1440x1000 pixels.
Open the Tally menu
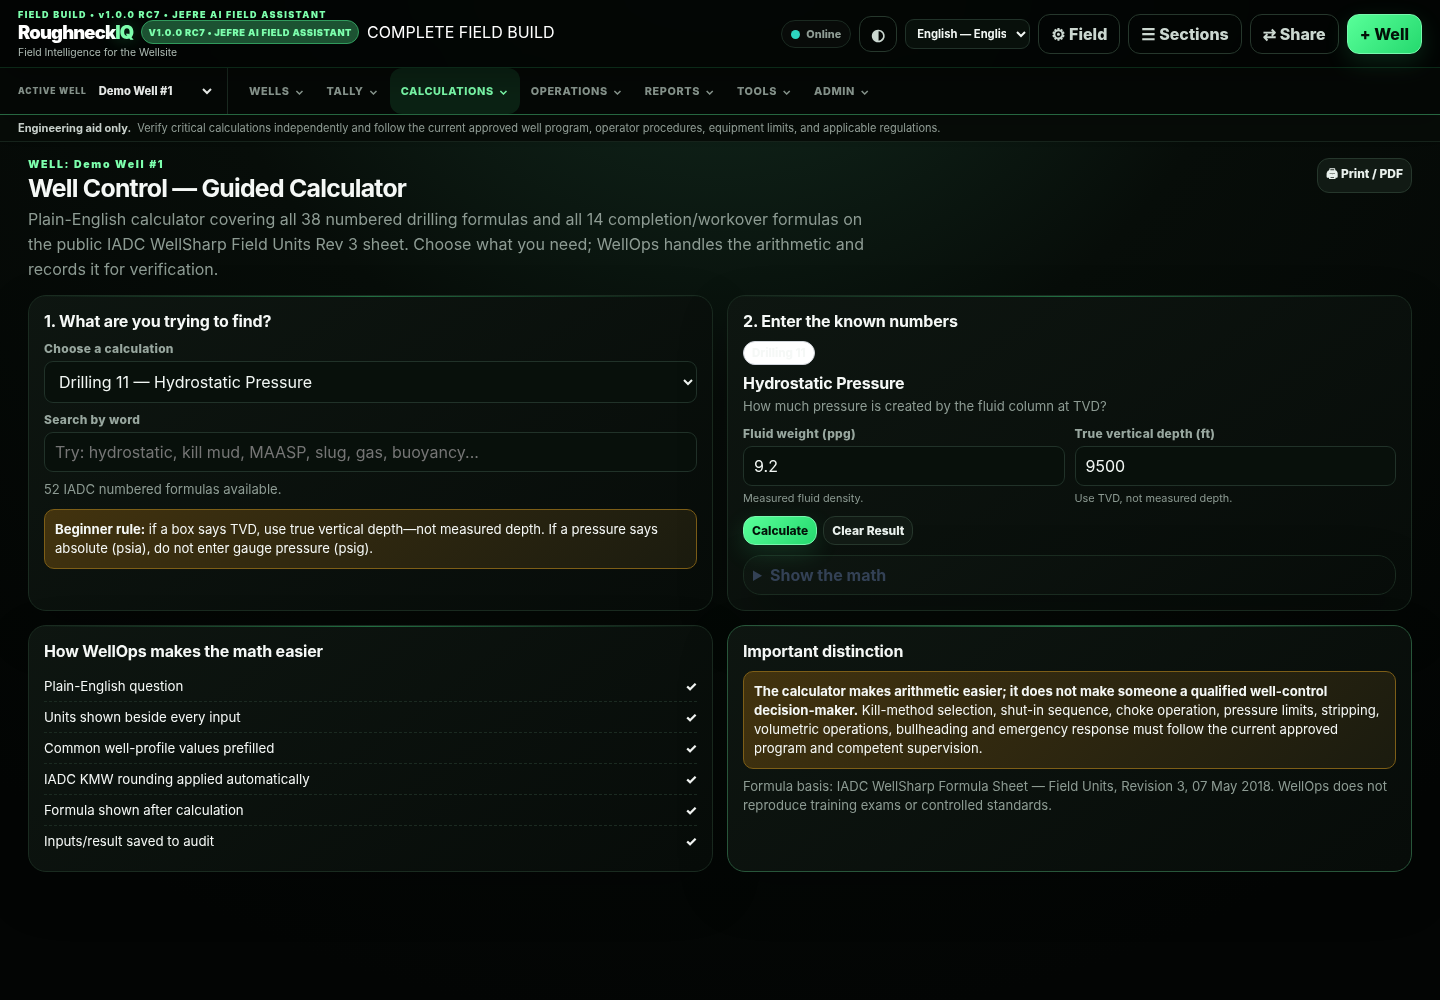[352, 91]
